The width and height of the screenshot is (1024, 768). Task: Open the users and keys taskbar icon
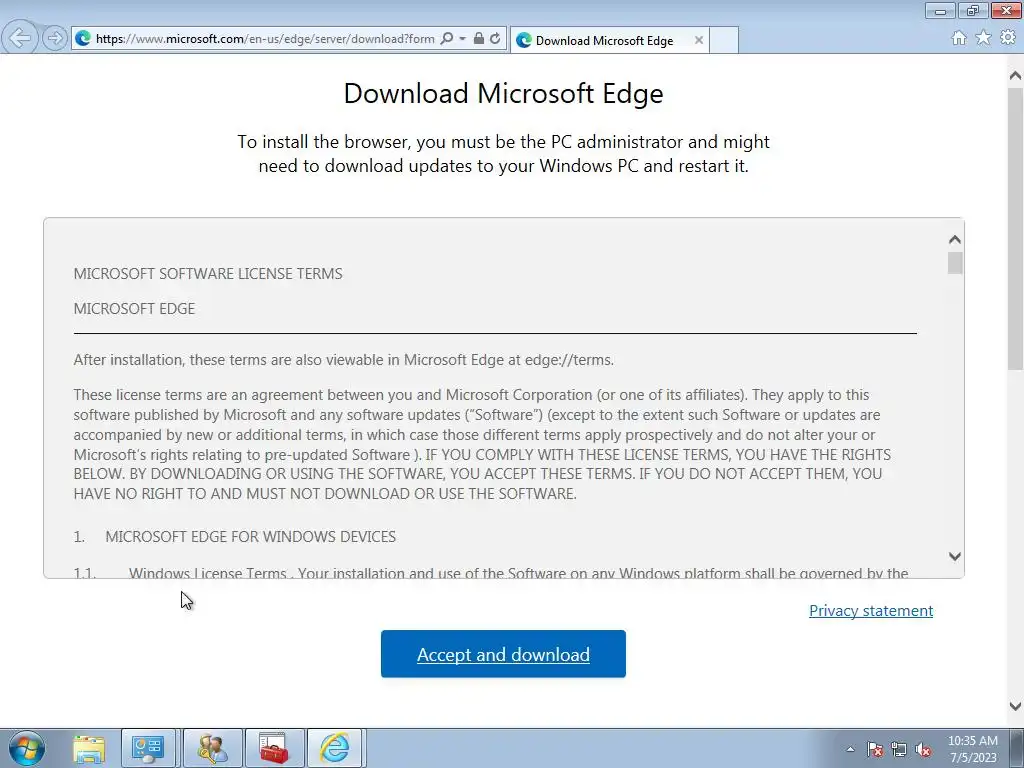coord(213,748)
